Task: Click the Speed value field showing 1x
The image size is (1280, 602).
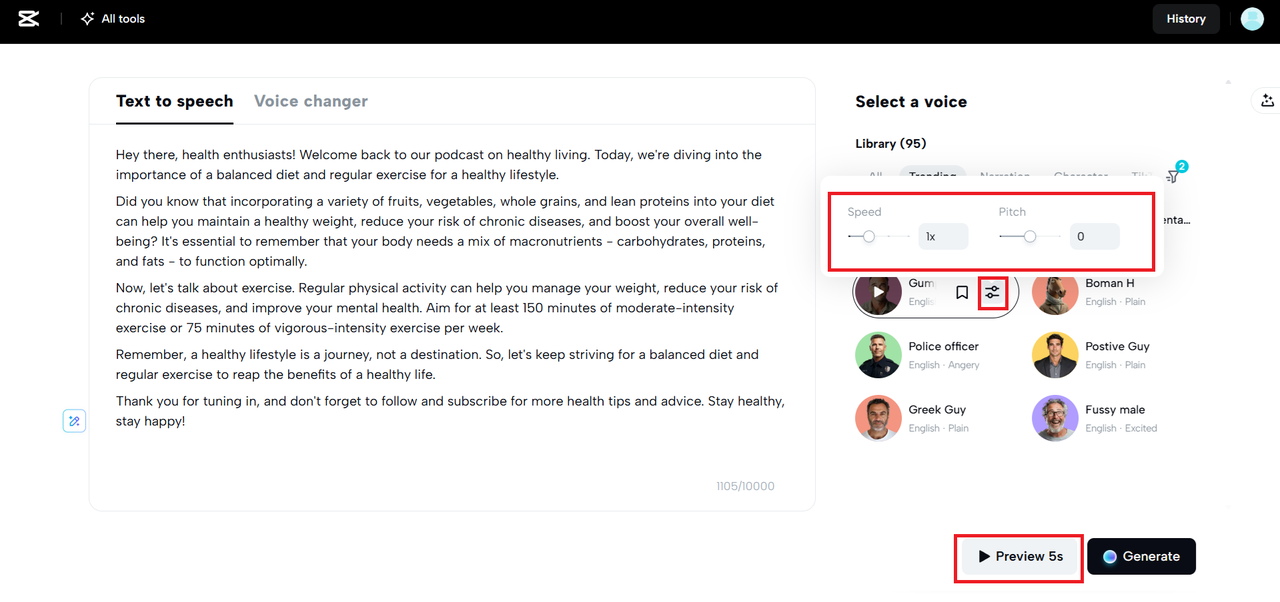Action: coord(943,236)
